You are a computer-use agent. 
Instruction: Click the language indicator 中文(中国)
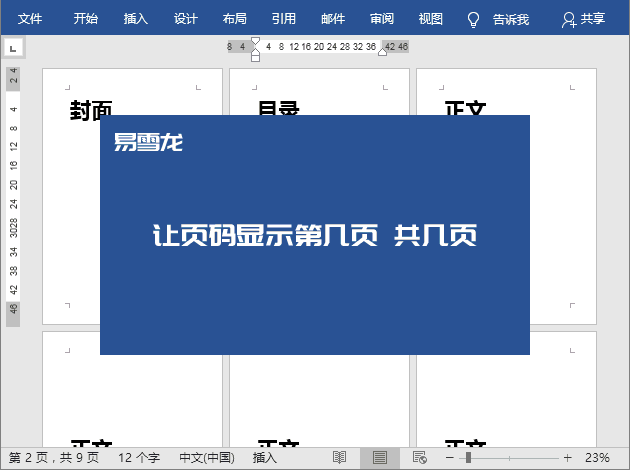pos(207,458)
